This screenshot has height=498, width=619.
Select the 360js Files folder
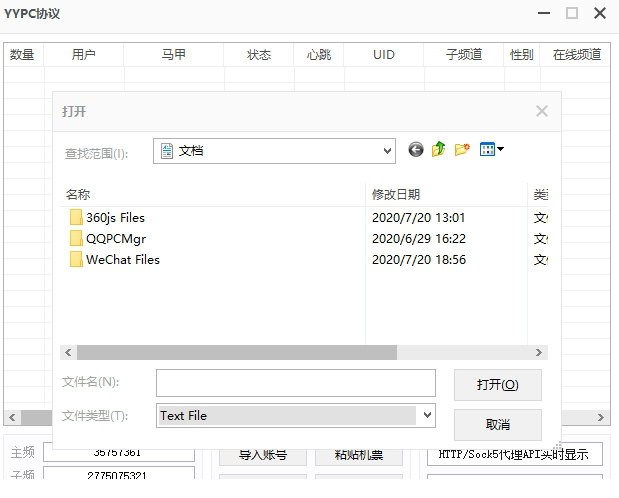(x=115, y=218)
